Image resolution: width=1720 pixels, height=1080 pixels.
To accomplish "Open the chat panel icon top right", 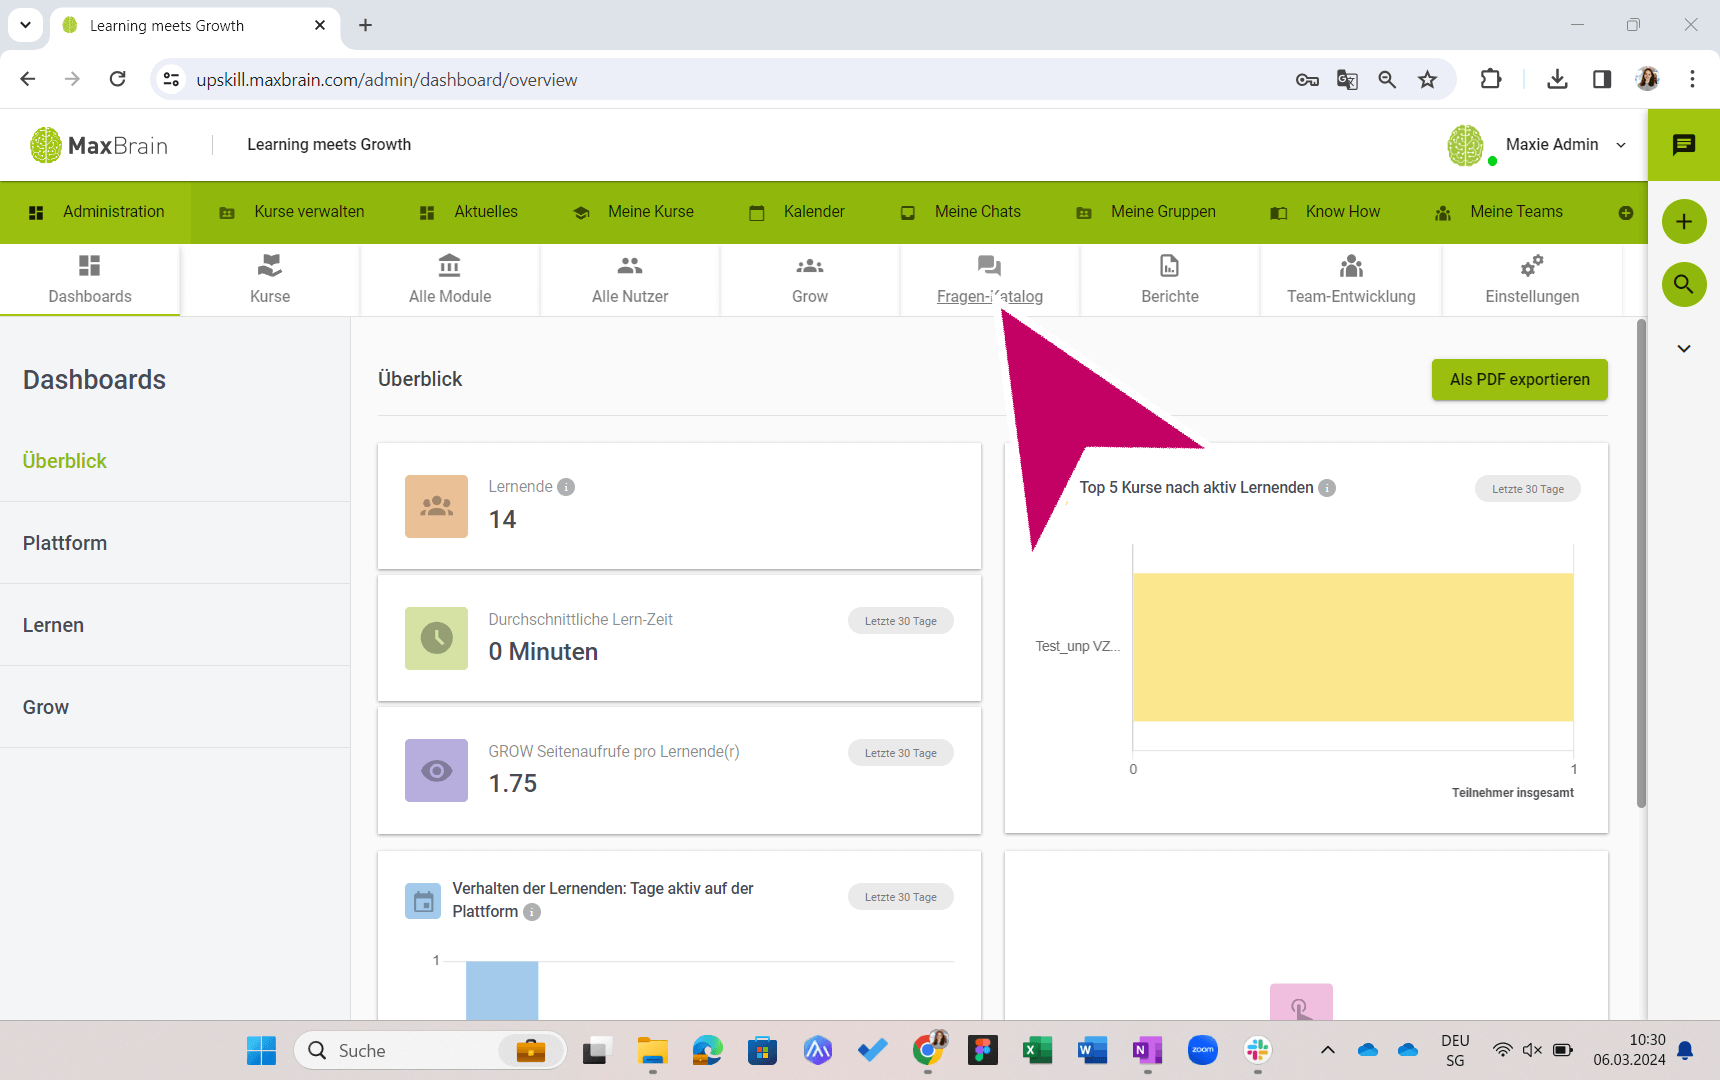I will click(1684, 145).
